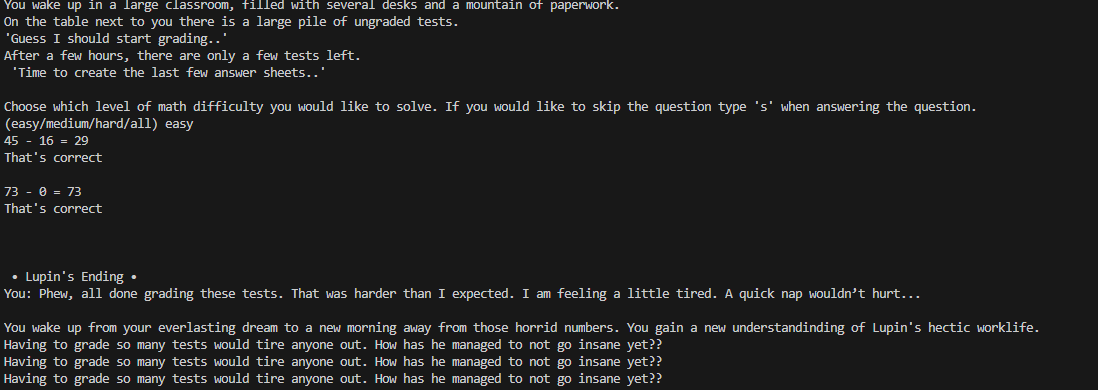Click the word 'easy' typed after the prompt

click(179, 124)
